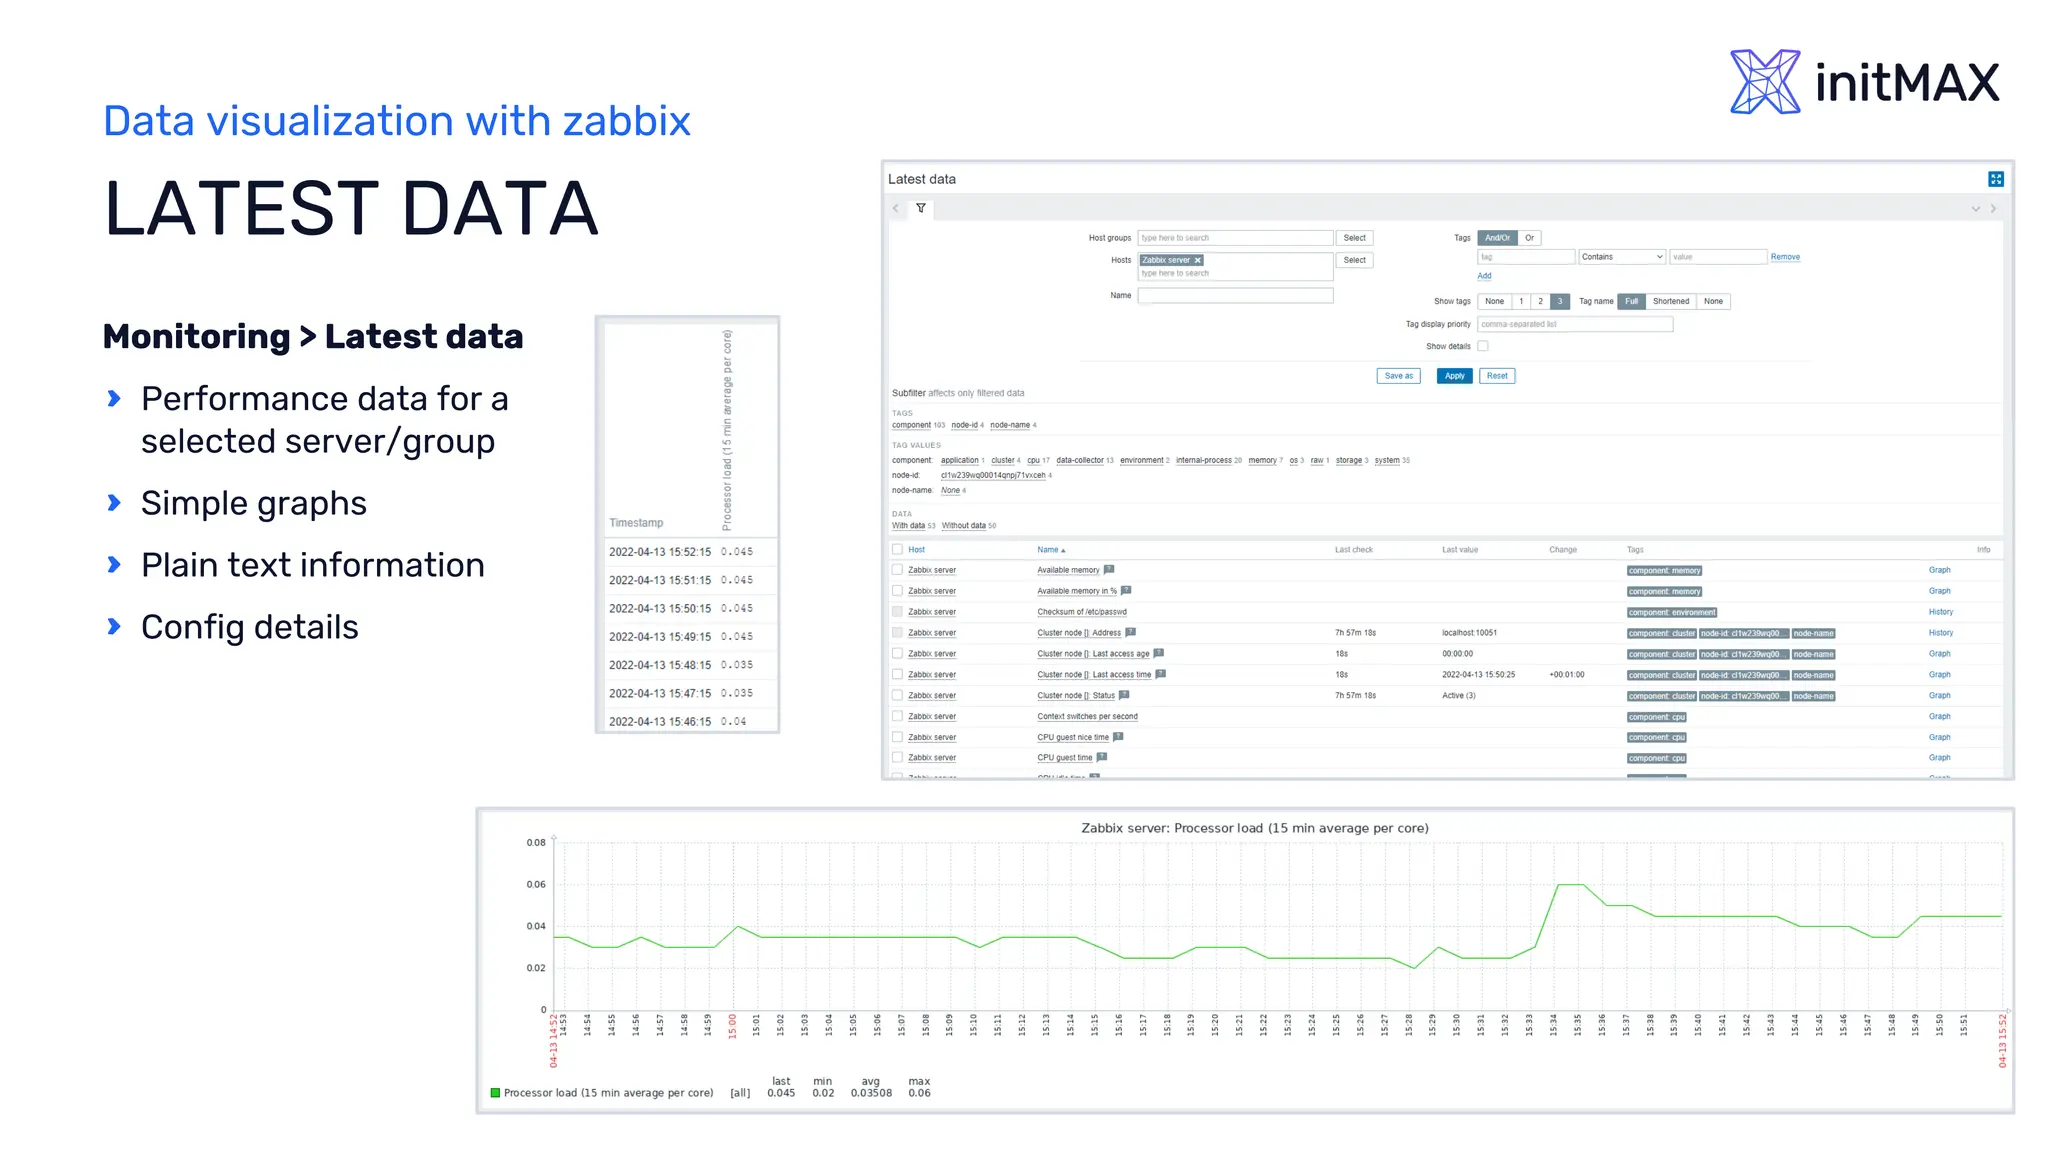Expand the filter tabs dropdown chevron

pyautogui.click(x=1975, y=209)
